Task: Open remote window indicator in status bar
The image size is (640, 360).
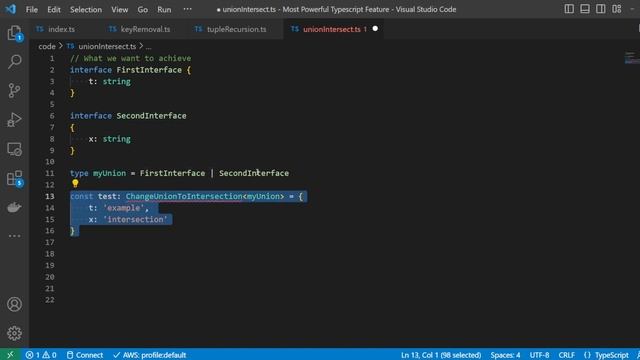Action: 10,355
